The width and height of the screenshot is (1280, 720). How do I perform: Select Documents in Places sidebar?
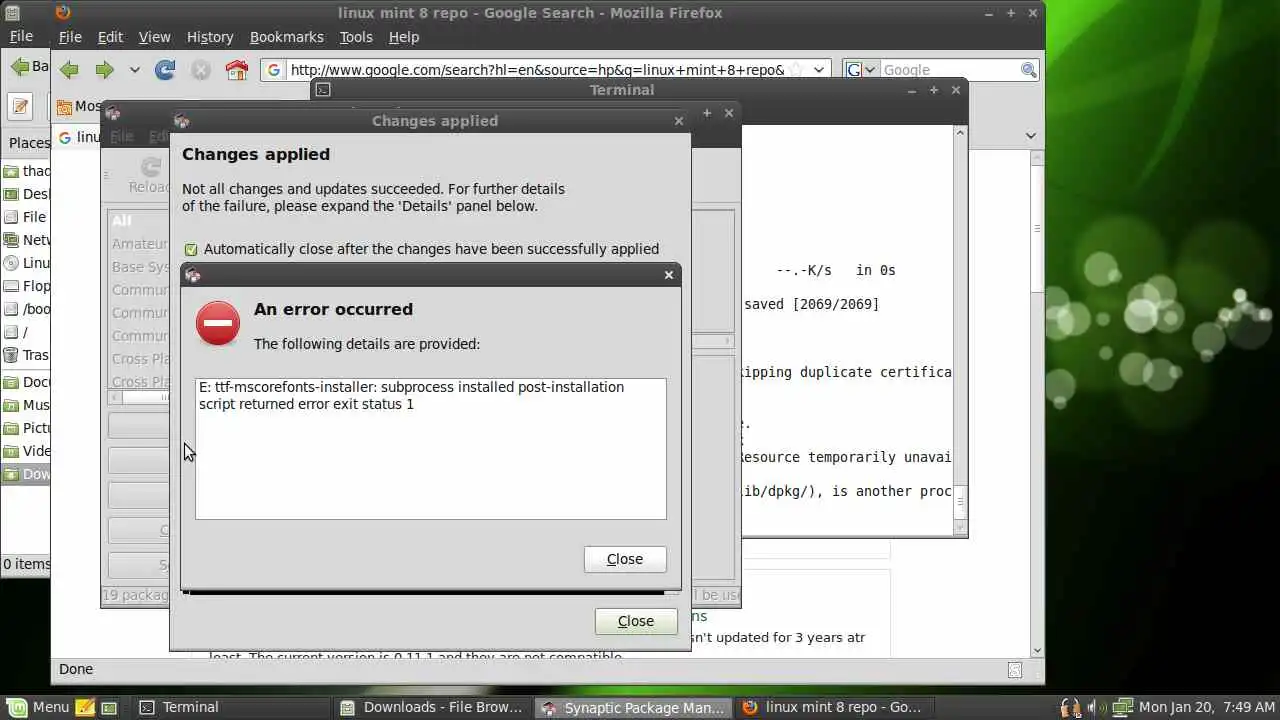(26, 382)
